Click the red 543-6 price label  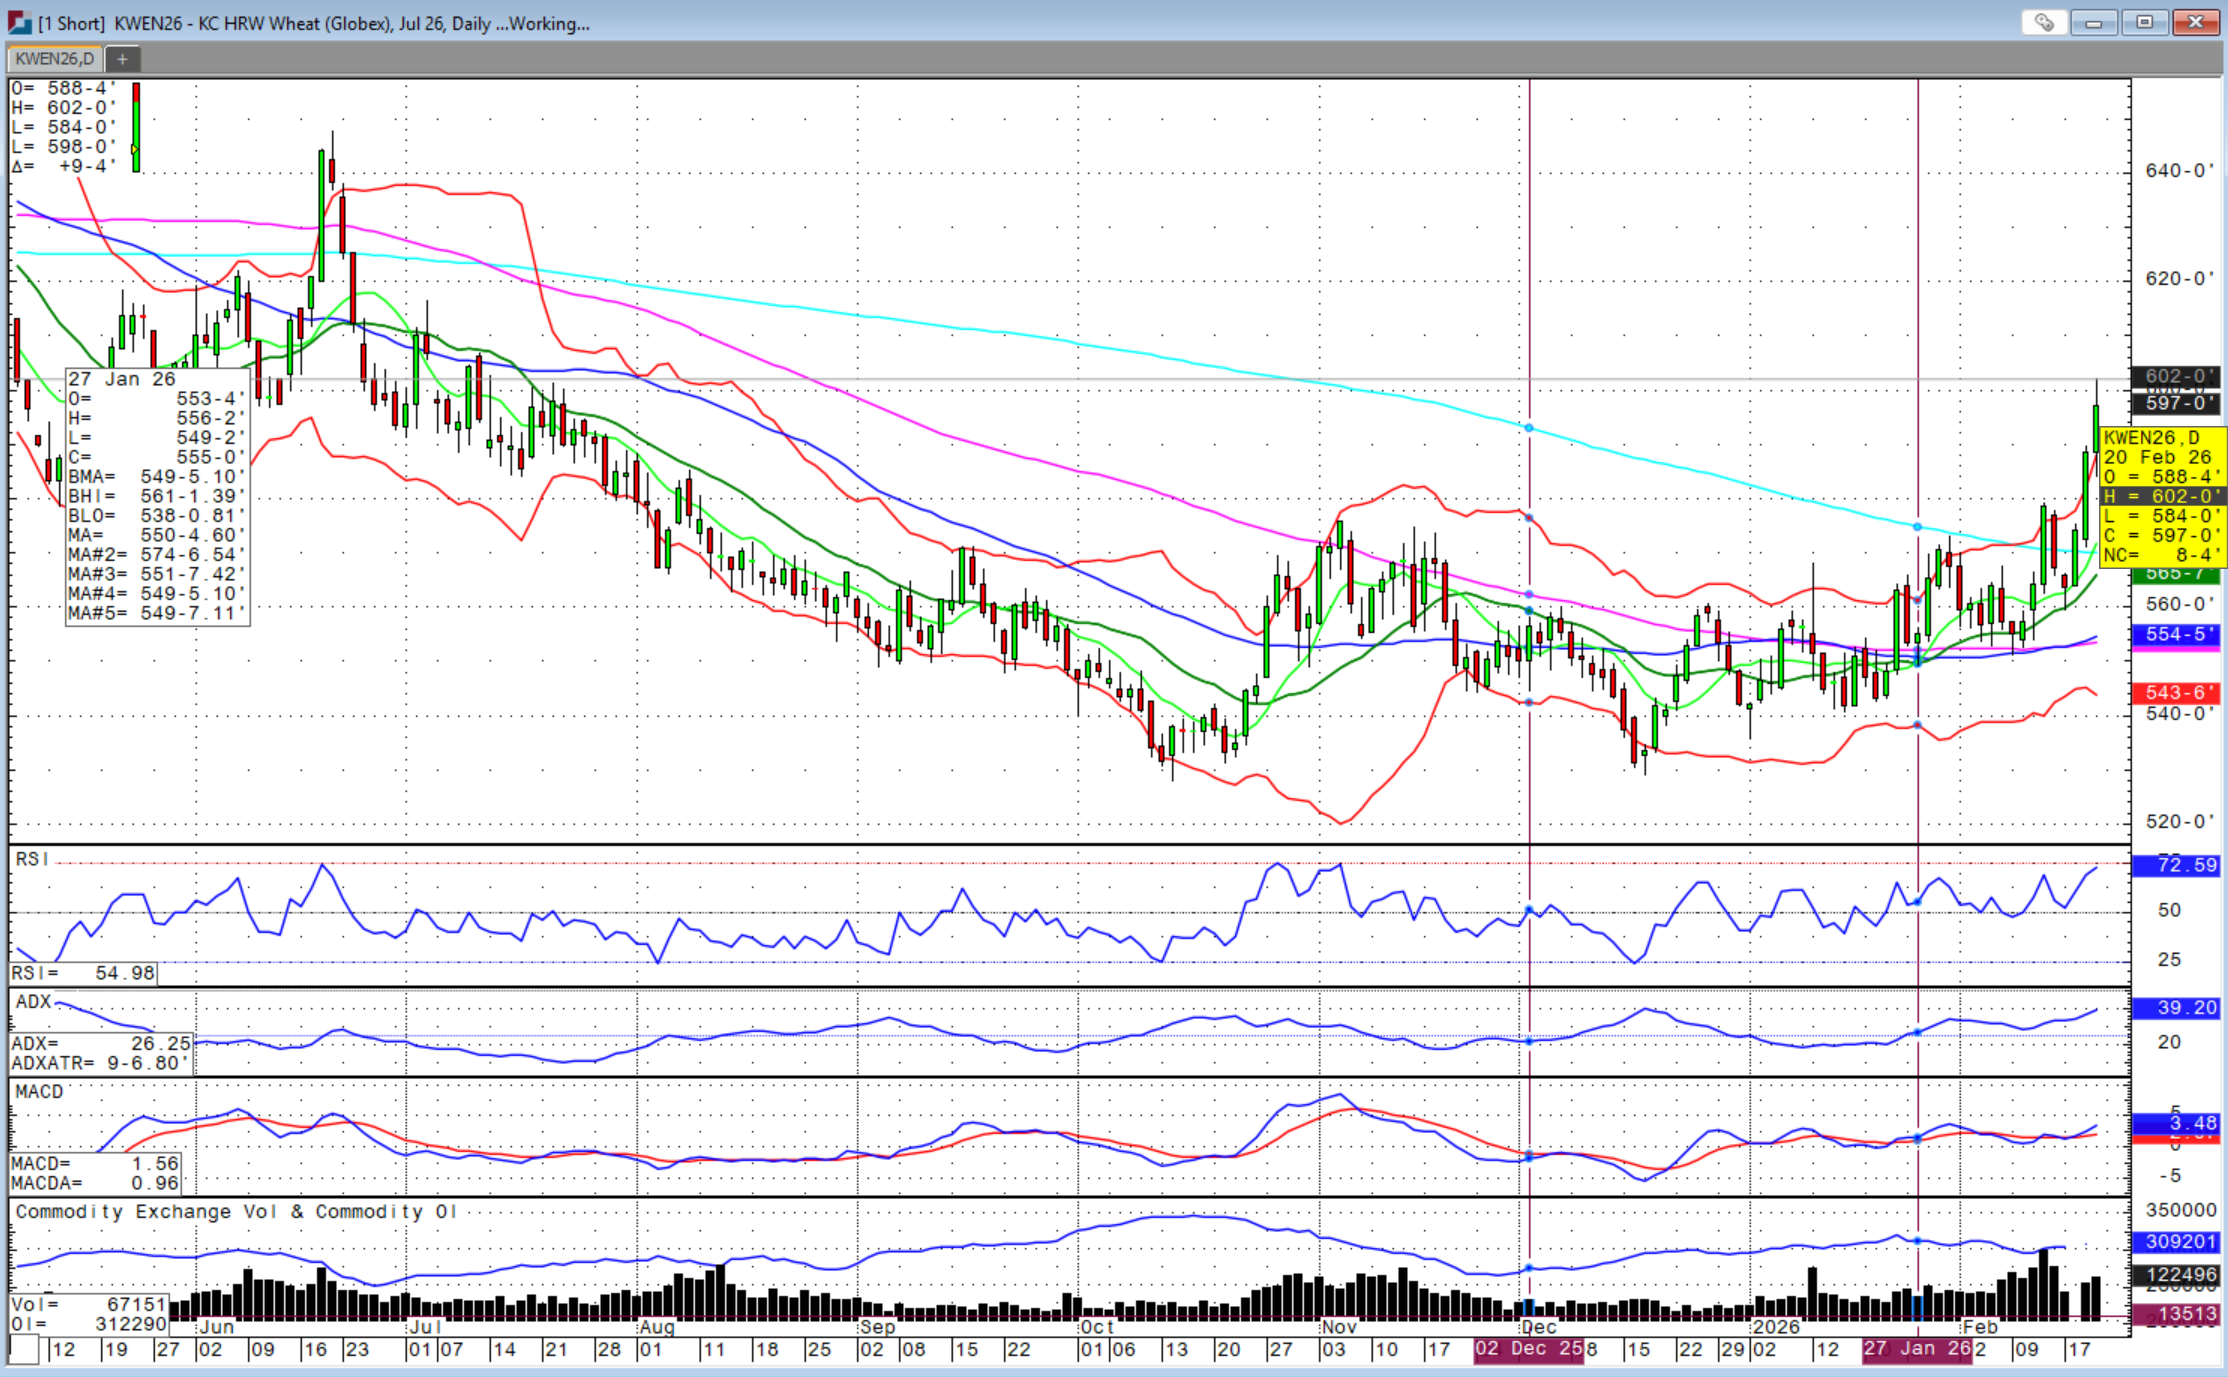2175,693
